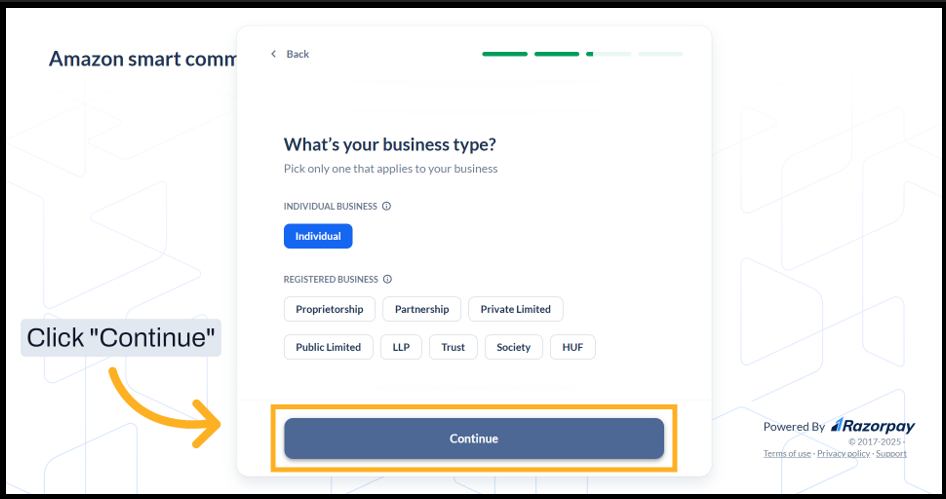The image size is (946, 499).
Task: Click the back chevron arrow icon
Action: tap(273, 54)
